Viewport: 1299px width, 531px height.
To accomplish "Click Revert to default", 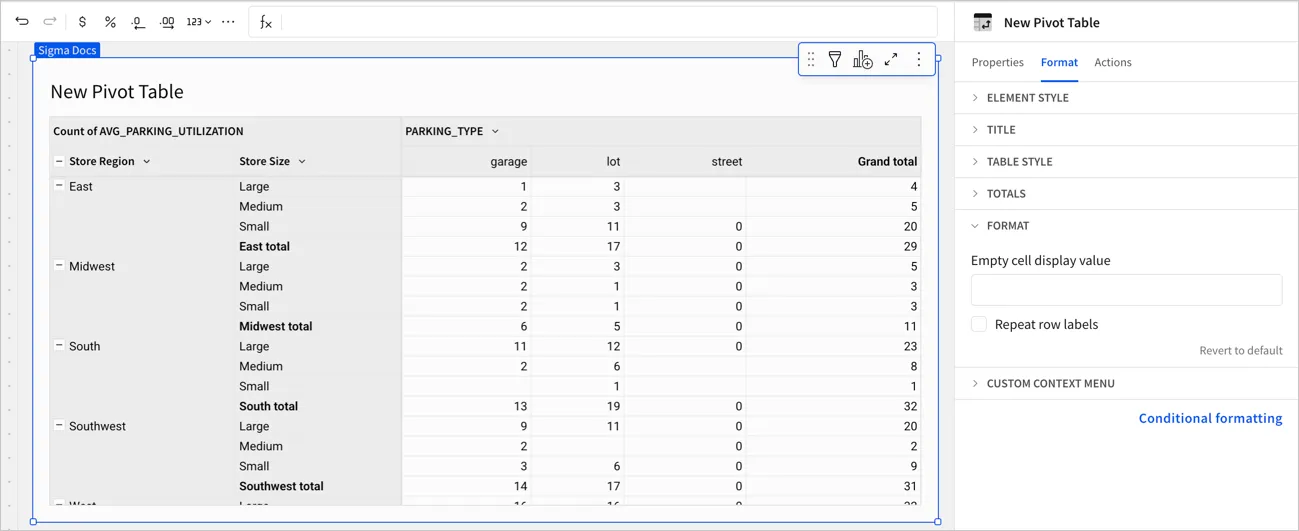I will tap(1241, 351).
